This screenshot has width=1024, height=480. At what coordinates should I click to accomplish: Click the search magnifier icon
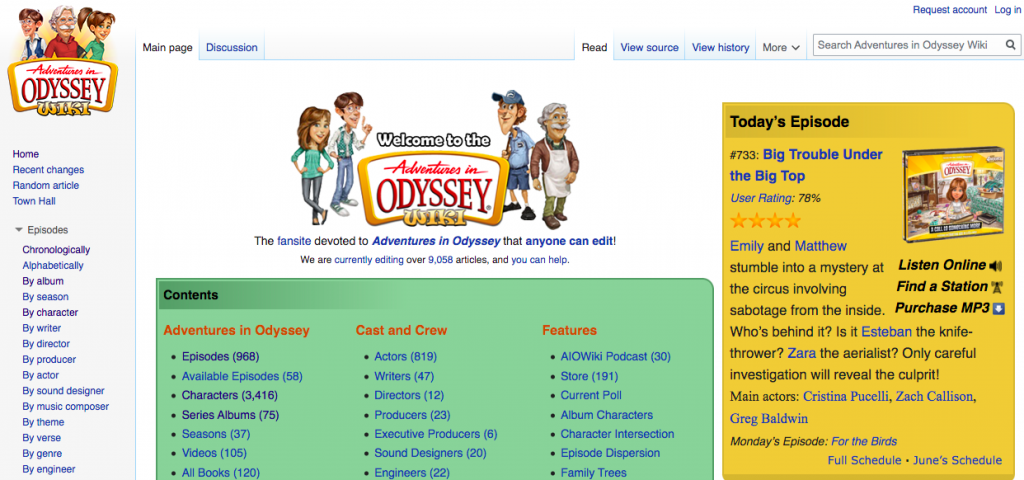1010,45
